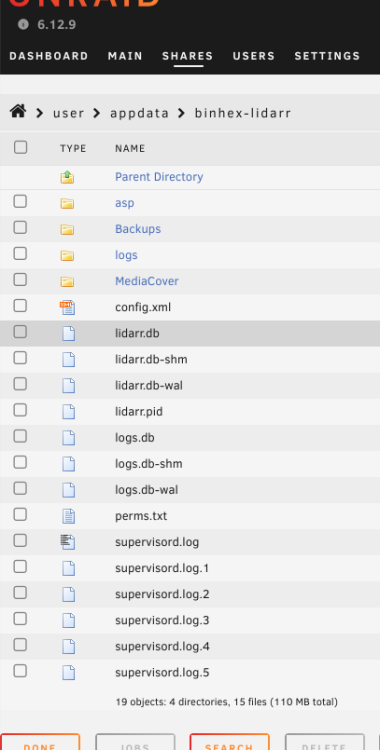The width and height of the screenshot is (380, 750).
Task: Select the checkbox for config.xml
Action: click(x=20, y=306)
